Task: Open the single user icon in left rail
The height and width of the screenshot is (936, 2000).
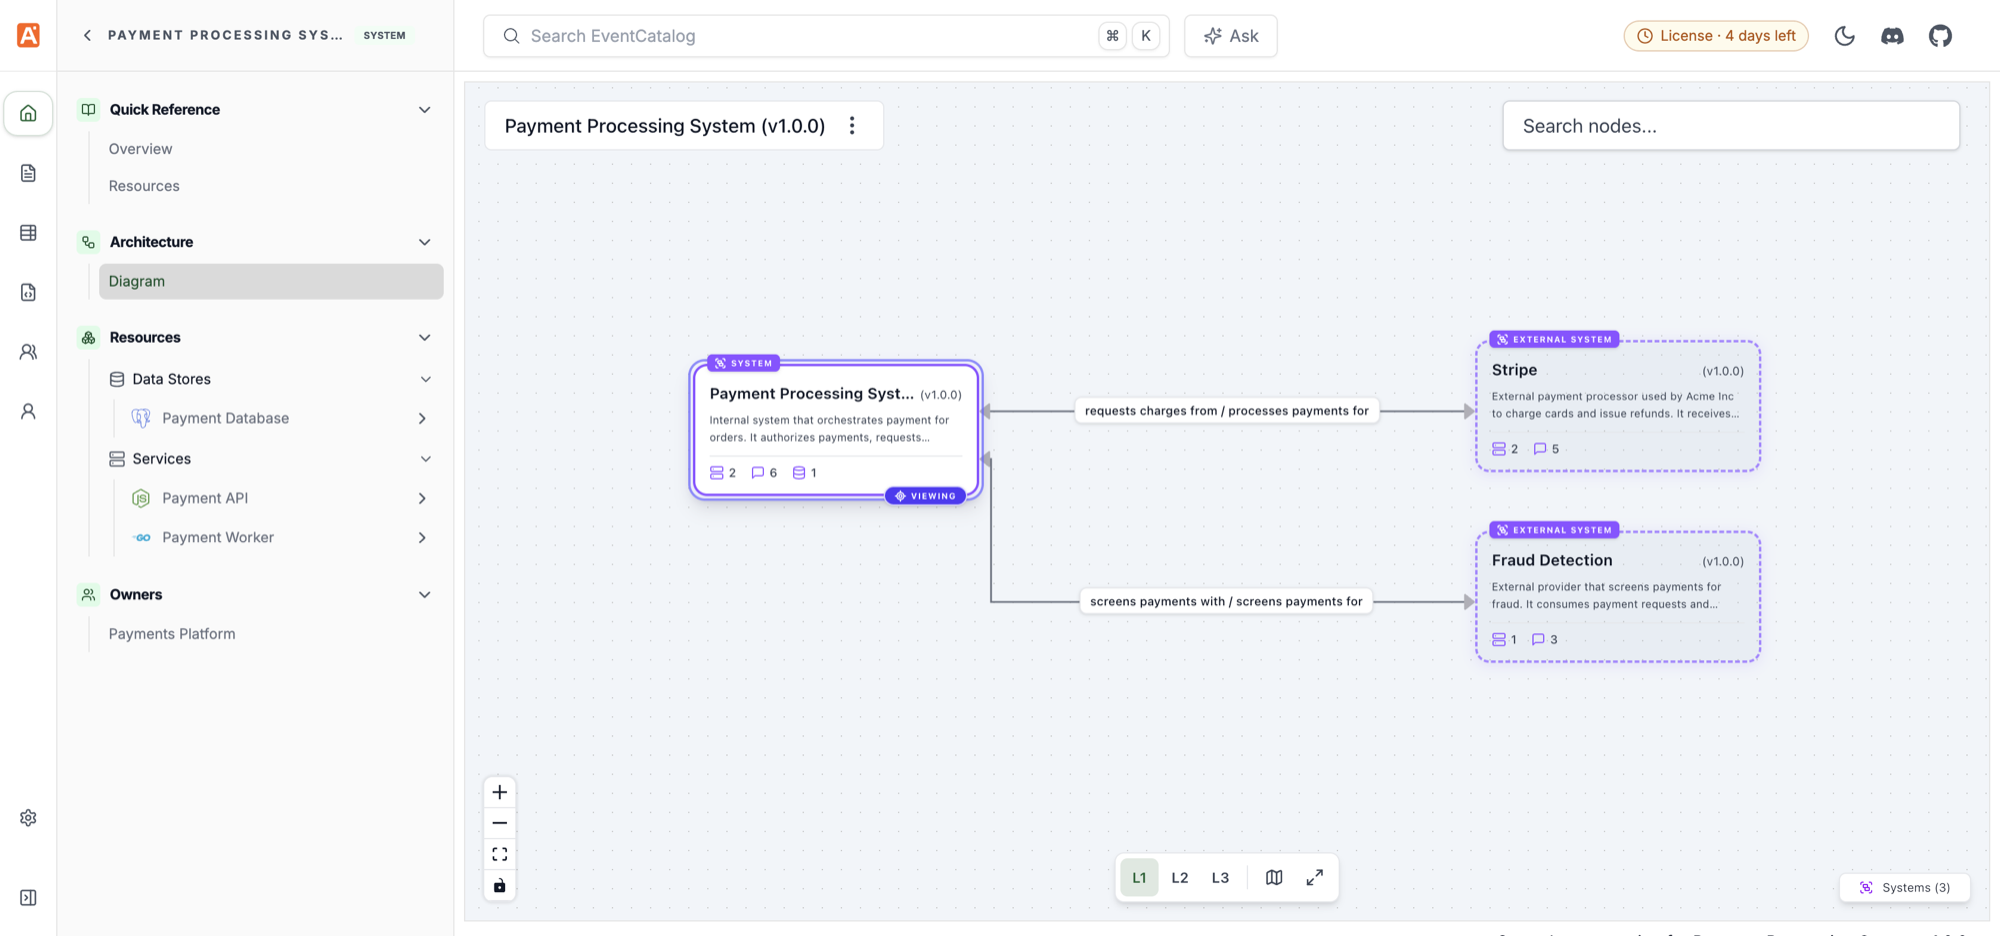Action: (28, 411)
